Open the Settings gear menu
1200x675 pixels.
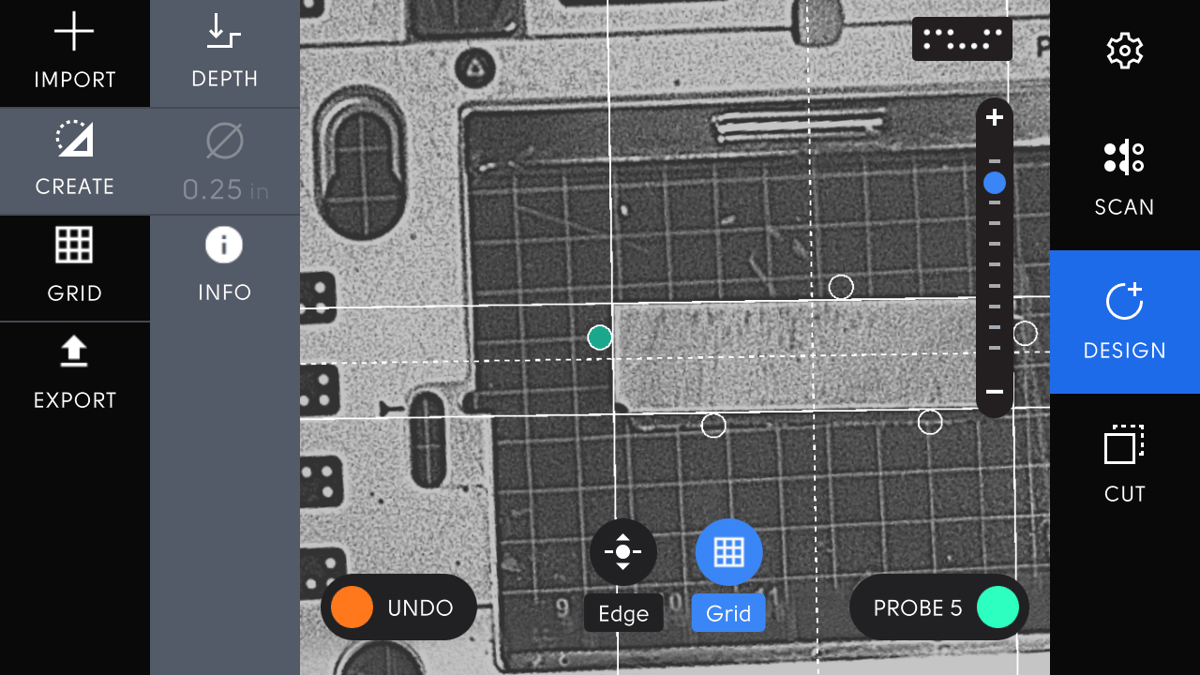click(x=1124, y=50)
